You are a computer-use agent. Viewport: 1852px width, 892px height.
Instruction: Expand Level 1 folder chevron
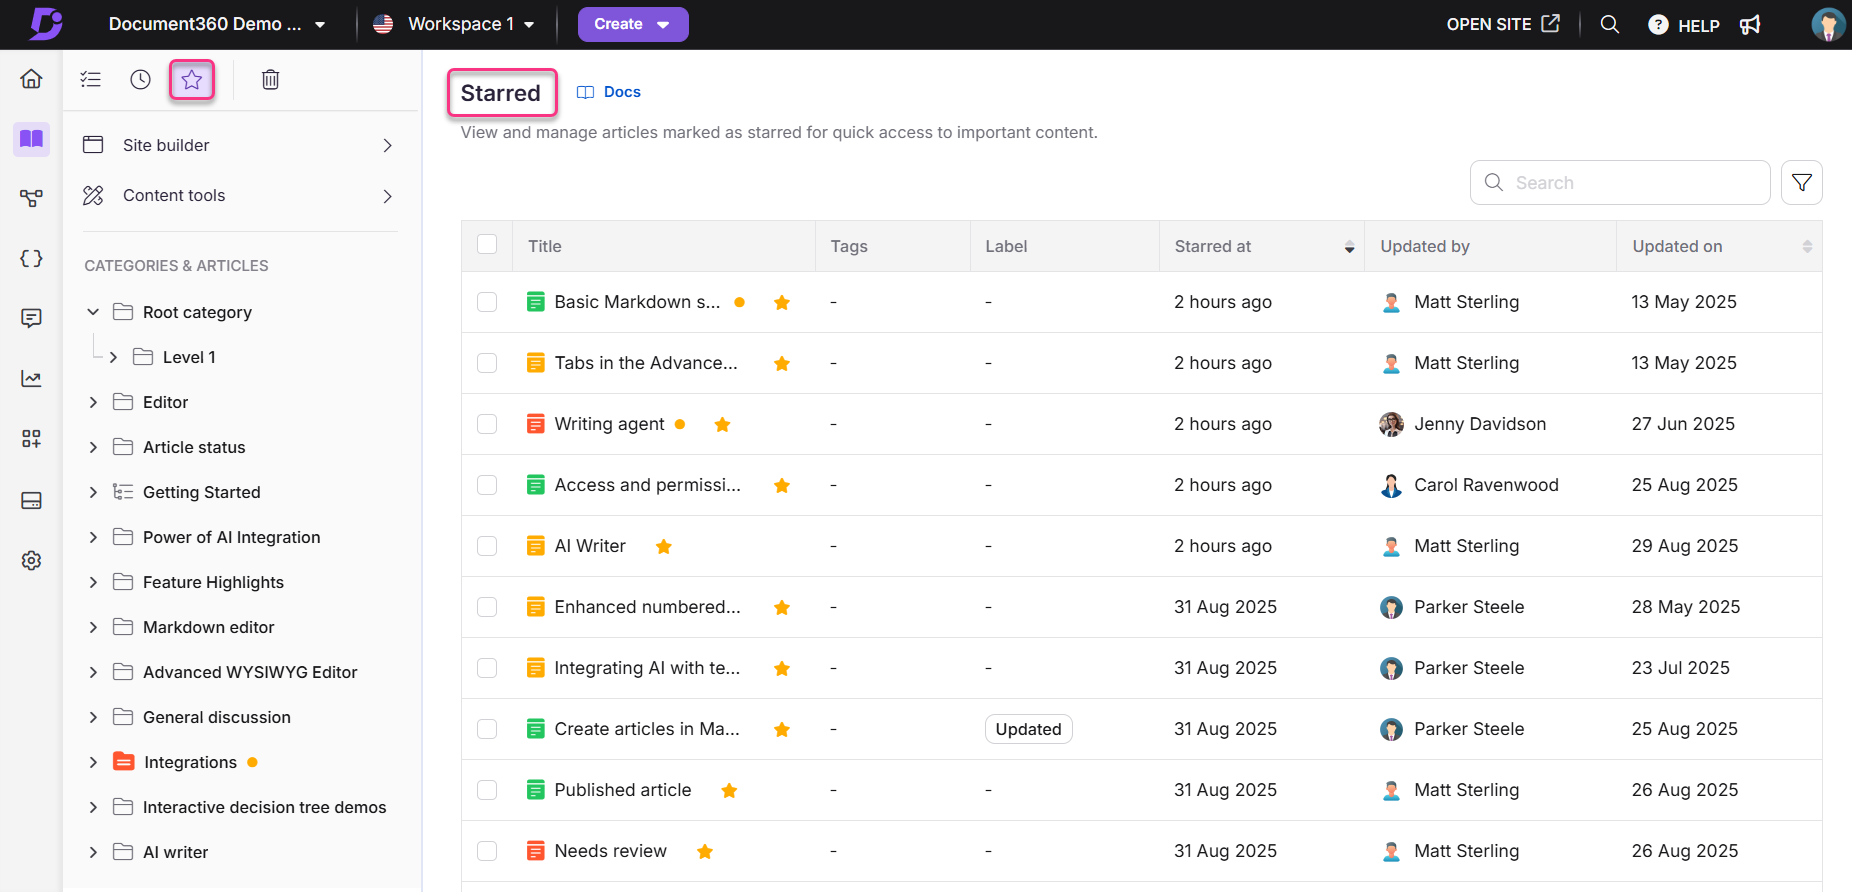coord(113,357)
